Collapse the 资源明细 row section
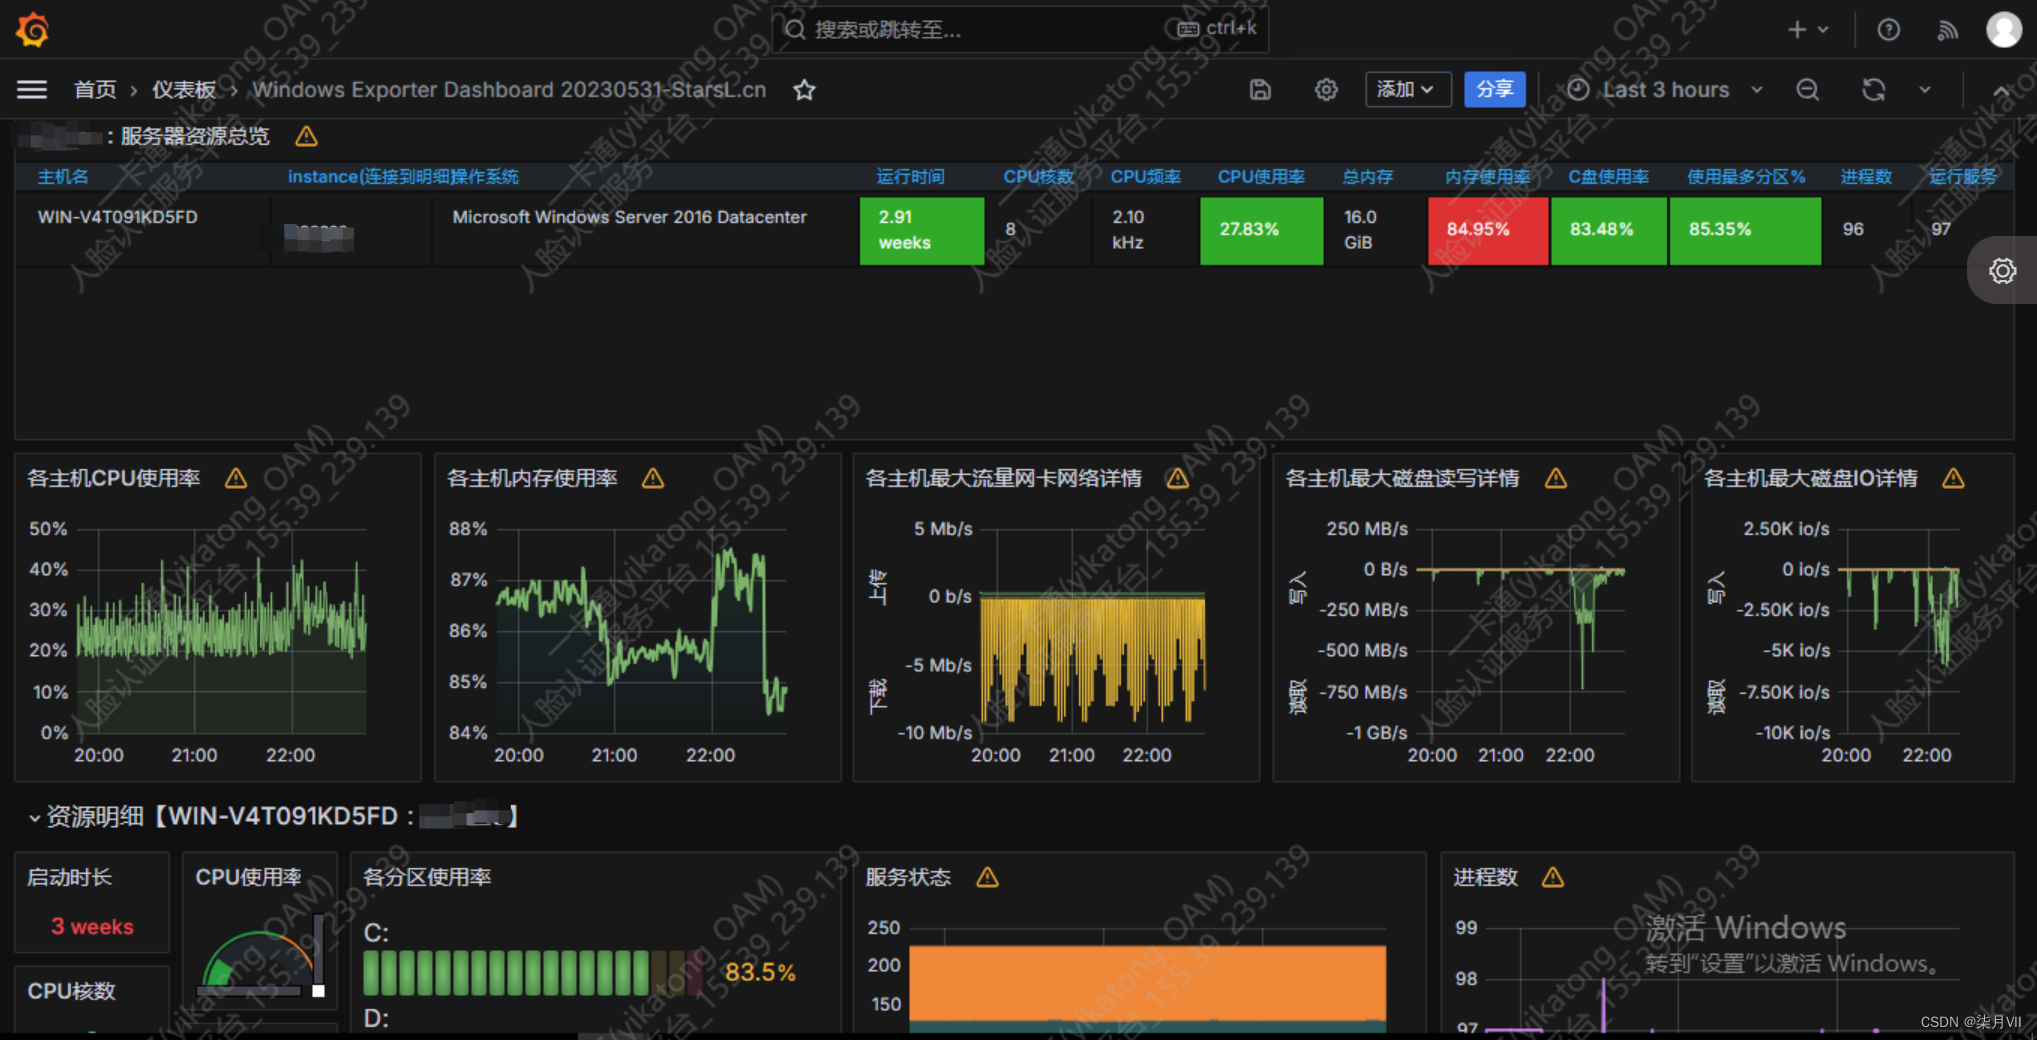The width and height of the screenshot is (2037, 1040). pos(34,818)
